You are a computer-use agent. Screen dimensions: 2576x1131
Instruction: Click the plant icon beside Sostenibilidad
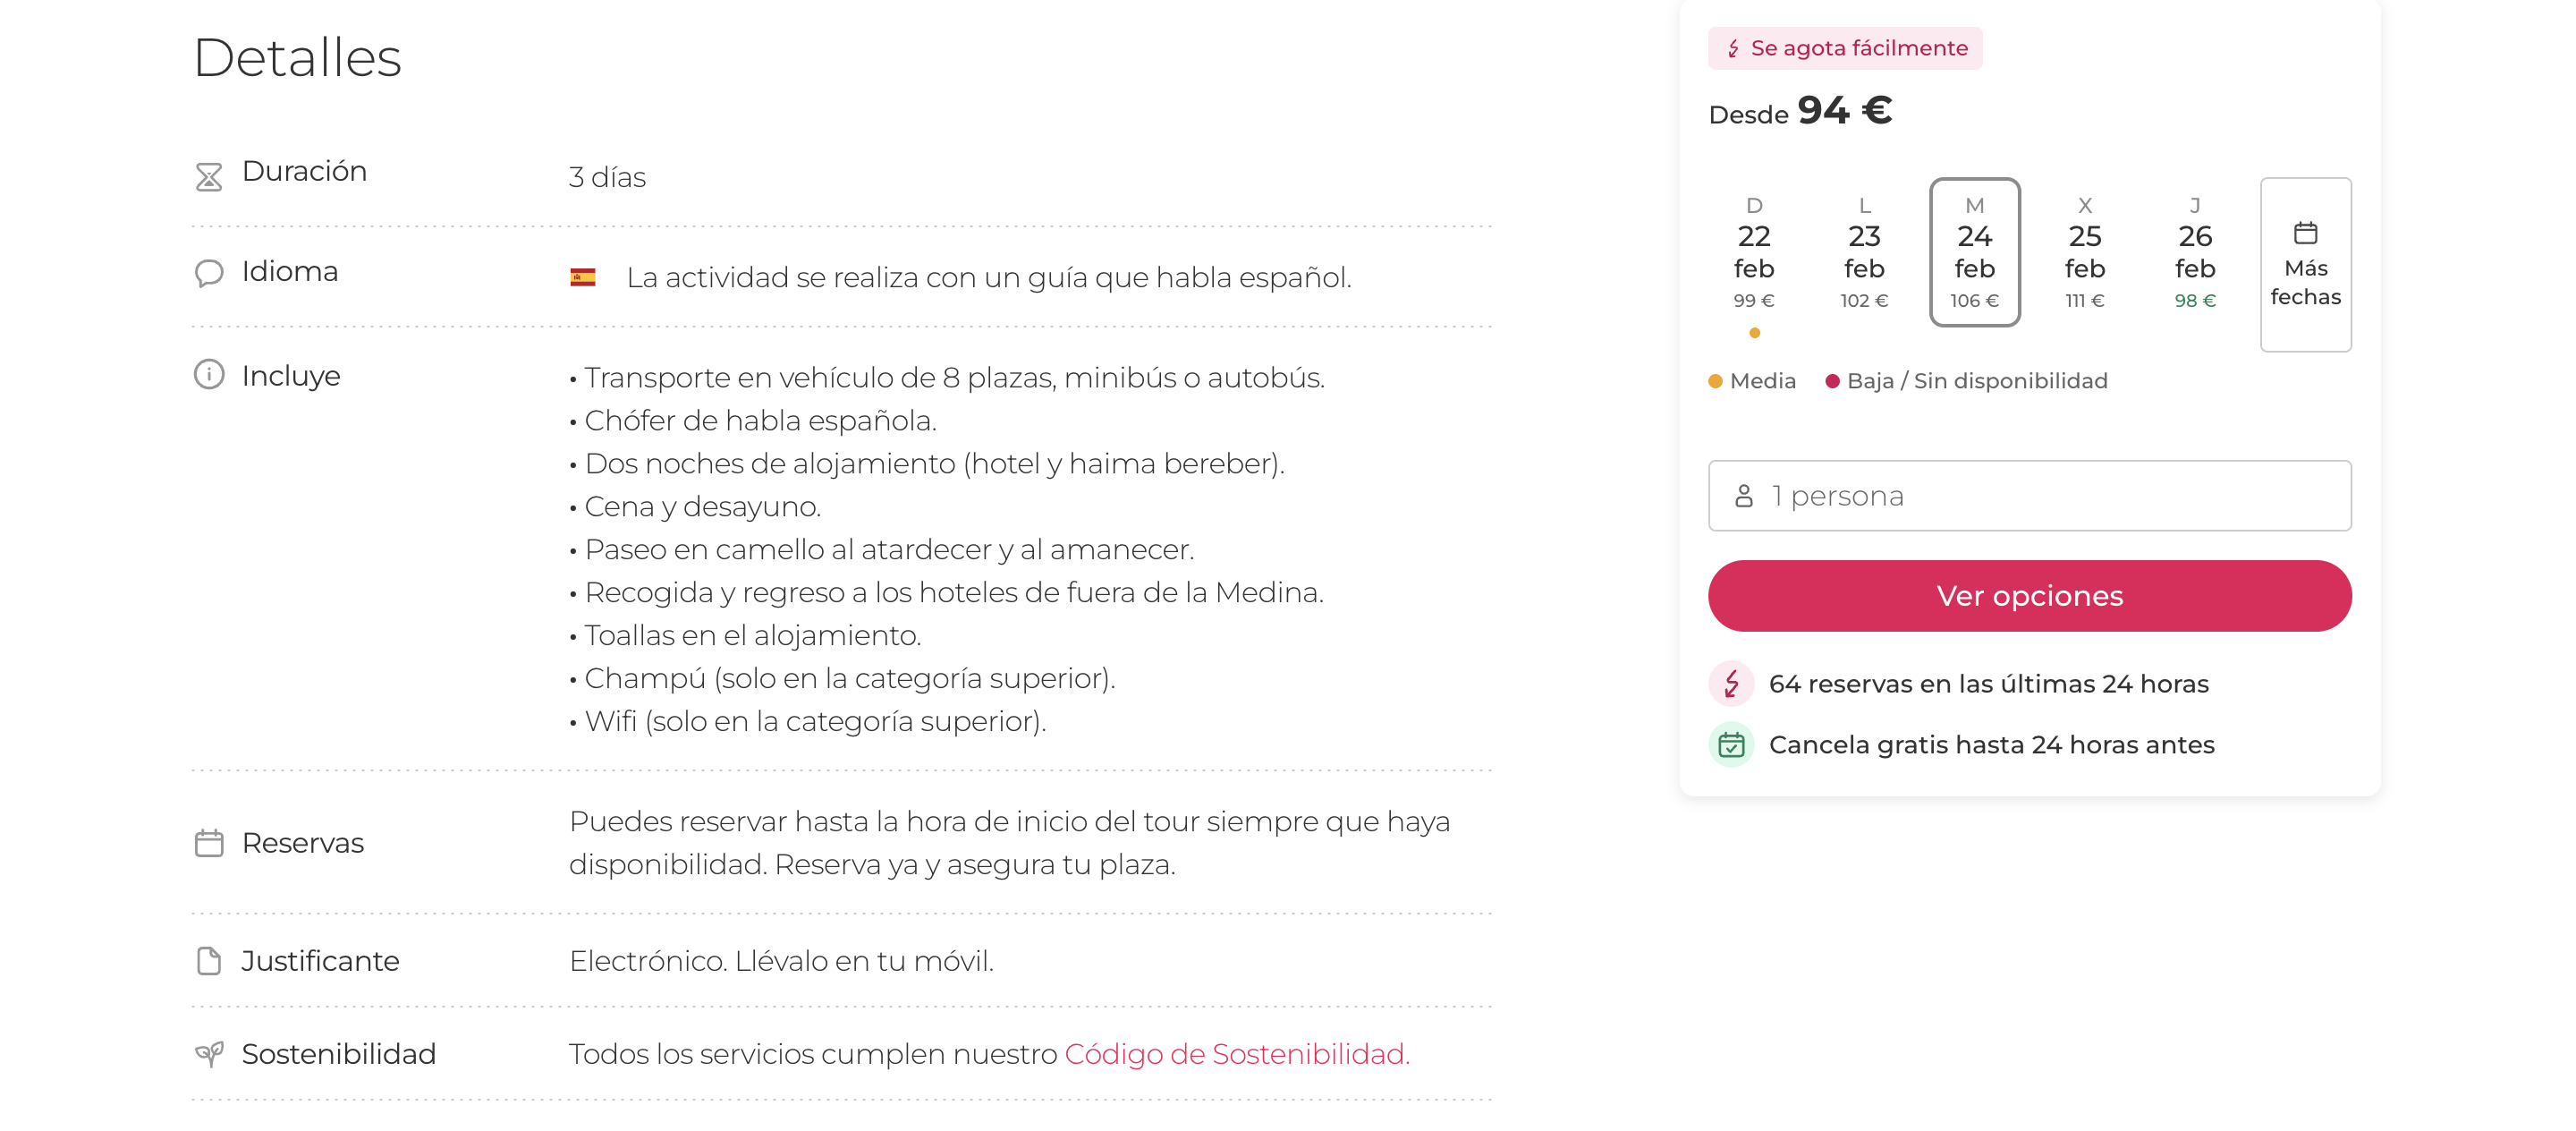(x=209, y=1054)
